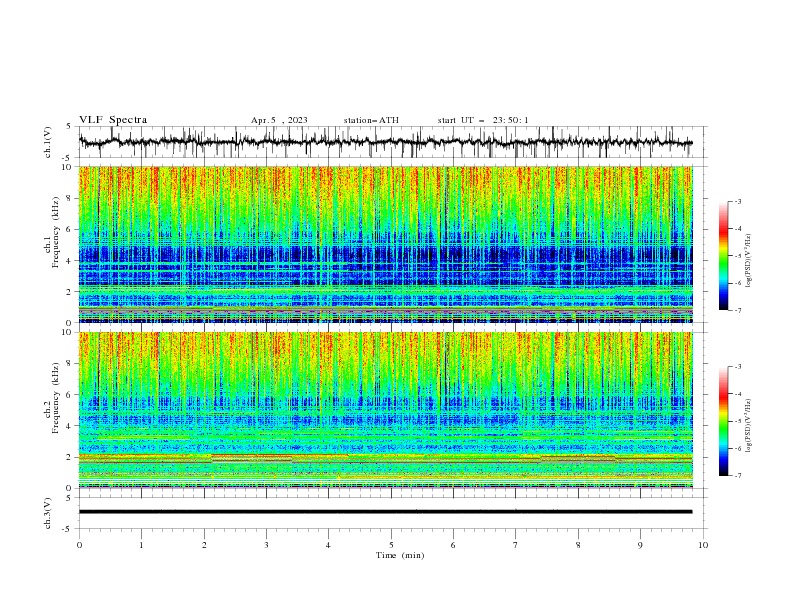This screenshot has height=612, width=792.
Task: Click the time axis tick label '10'
Action: 703,545
